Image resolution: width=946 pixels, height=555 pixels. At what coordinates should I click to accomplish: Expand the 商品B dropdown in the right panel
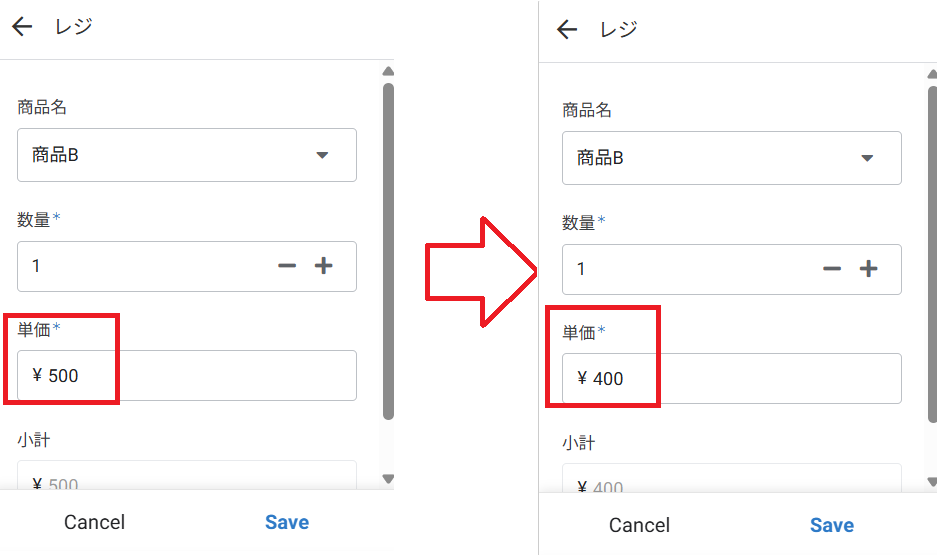(x=867, y=158)
